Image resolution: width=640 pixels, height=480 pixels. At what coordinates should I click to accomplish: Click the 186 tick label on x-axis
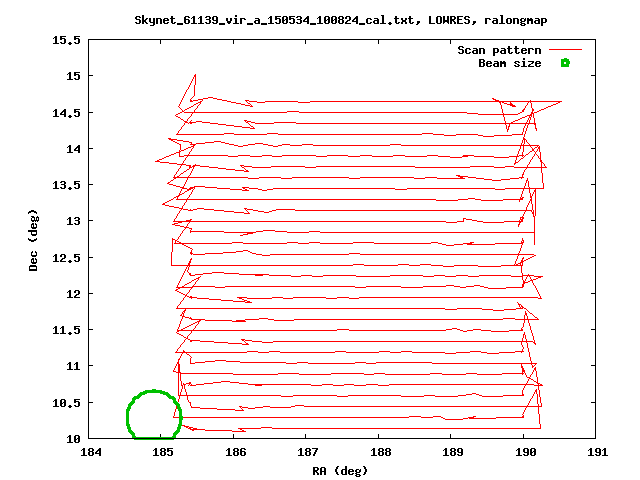234,453
